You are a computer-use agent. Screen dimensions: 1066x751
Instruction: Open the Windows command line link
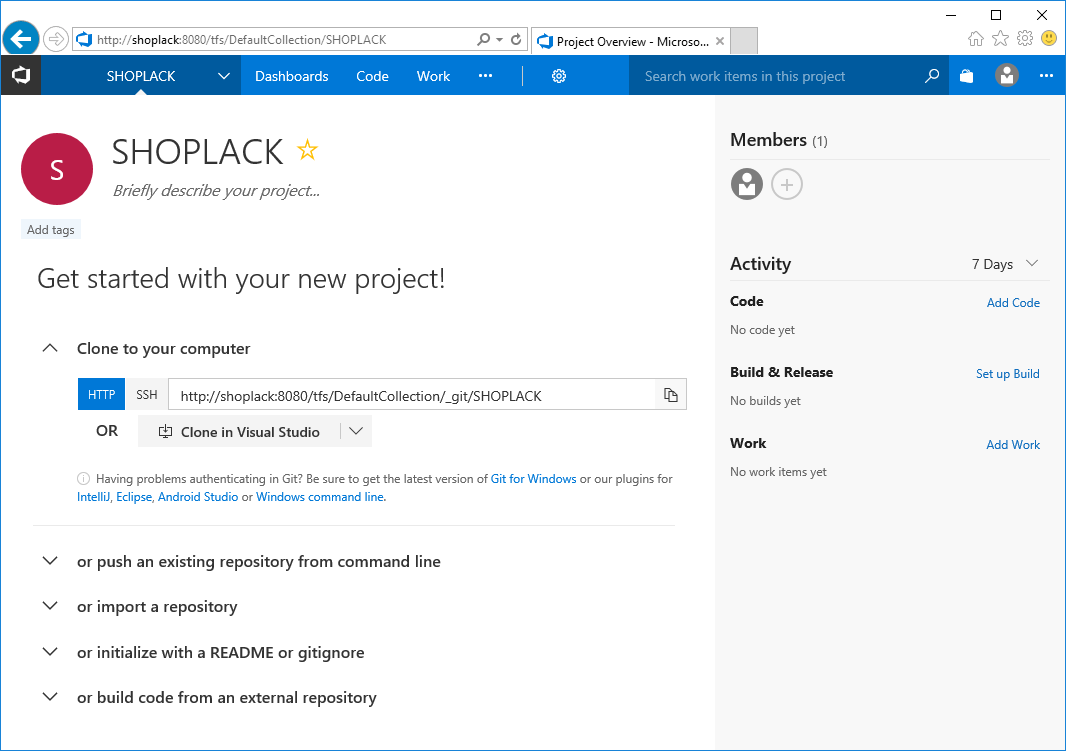click(320, 497)
